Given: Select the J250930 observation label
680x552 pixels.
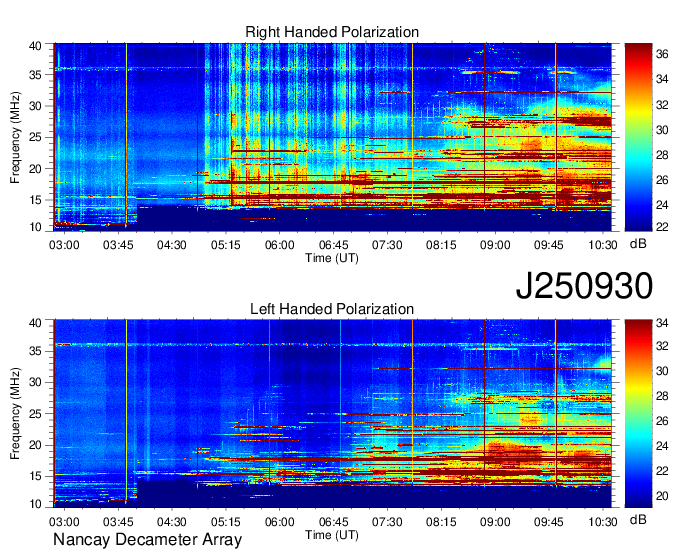Looking at the screenshot, I should (584, 286).
